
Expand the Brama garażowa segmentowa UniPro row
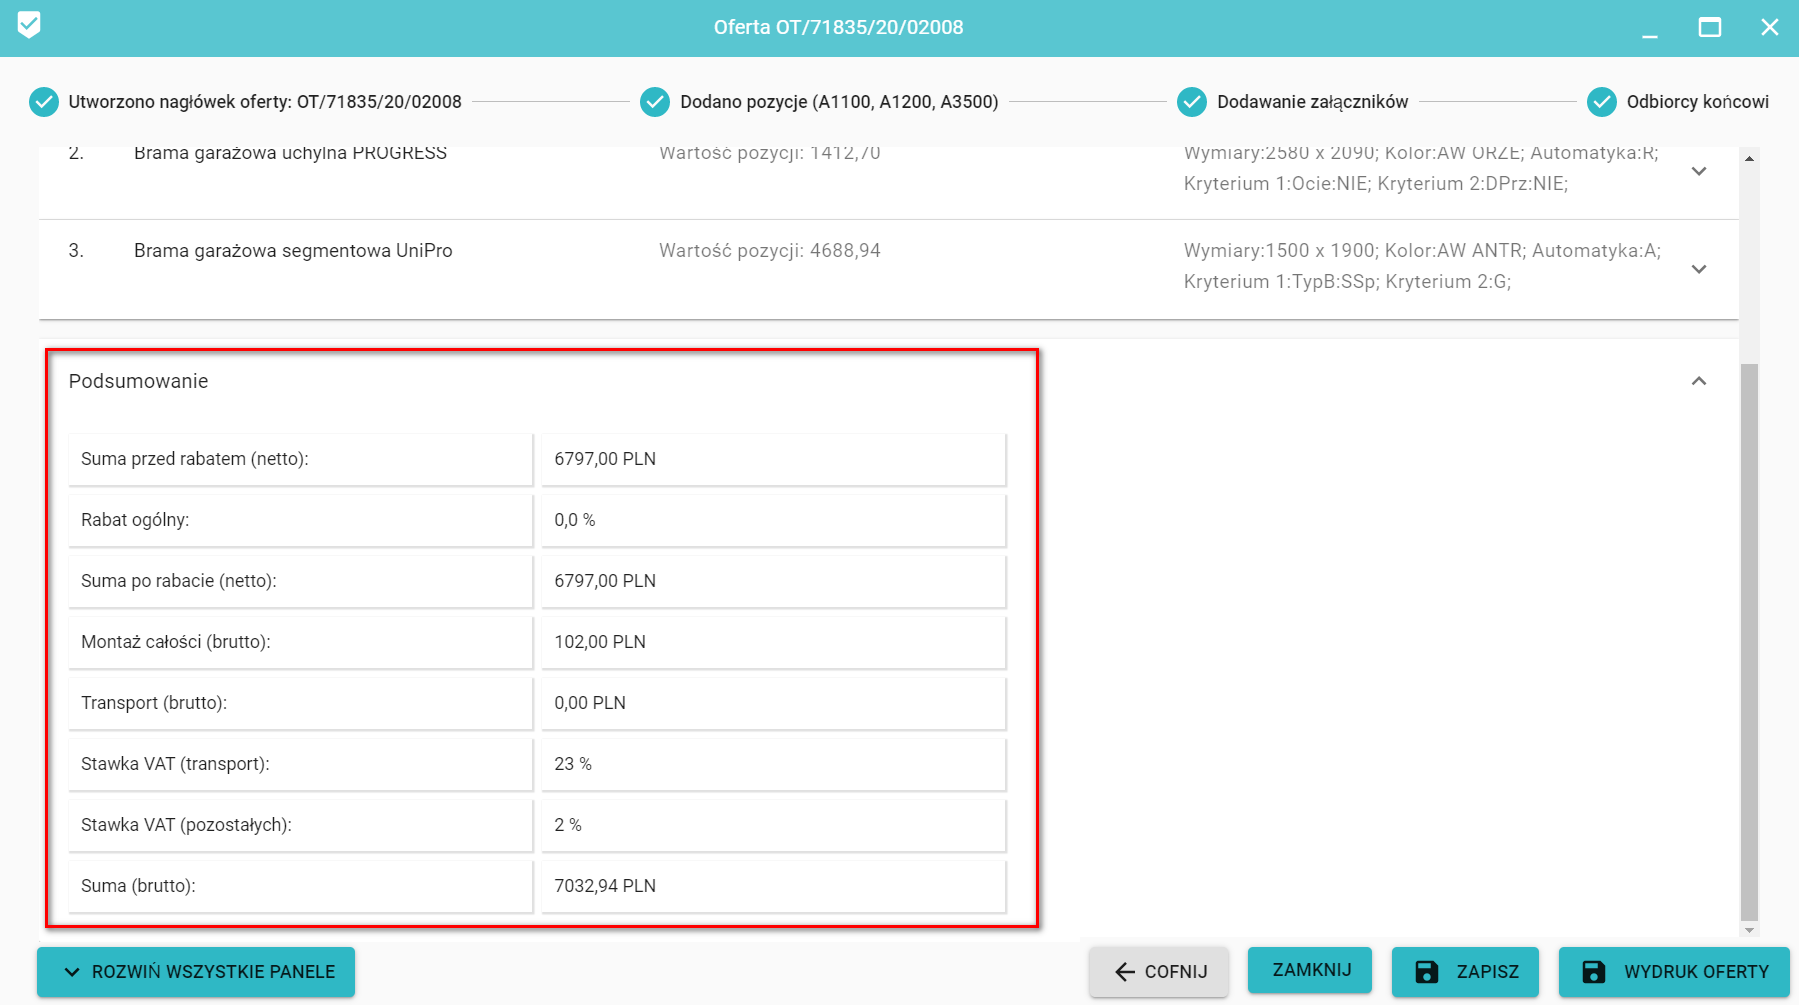[x=1698, y=269]
